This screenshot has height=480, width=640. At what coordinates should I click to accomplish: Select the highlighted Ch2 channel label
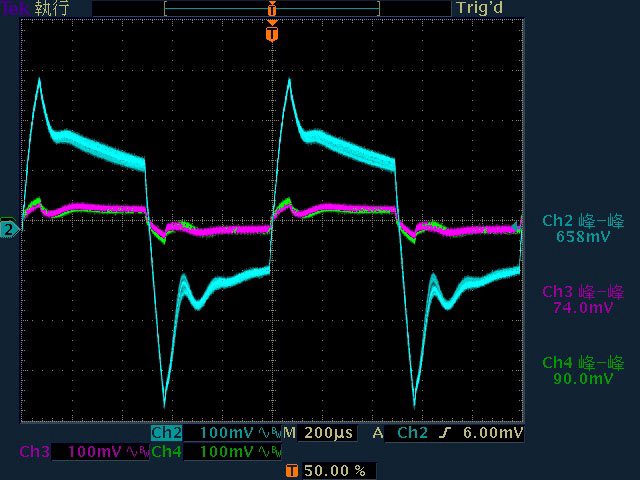168,434
